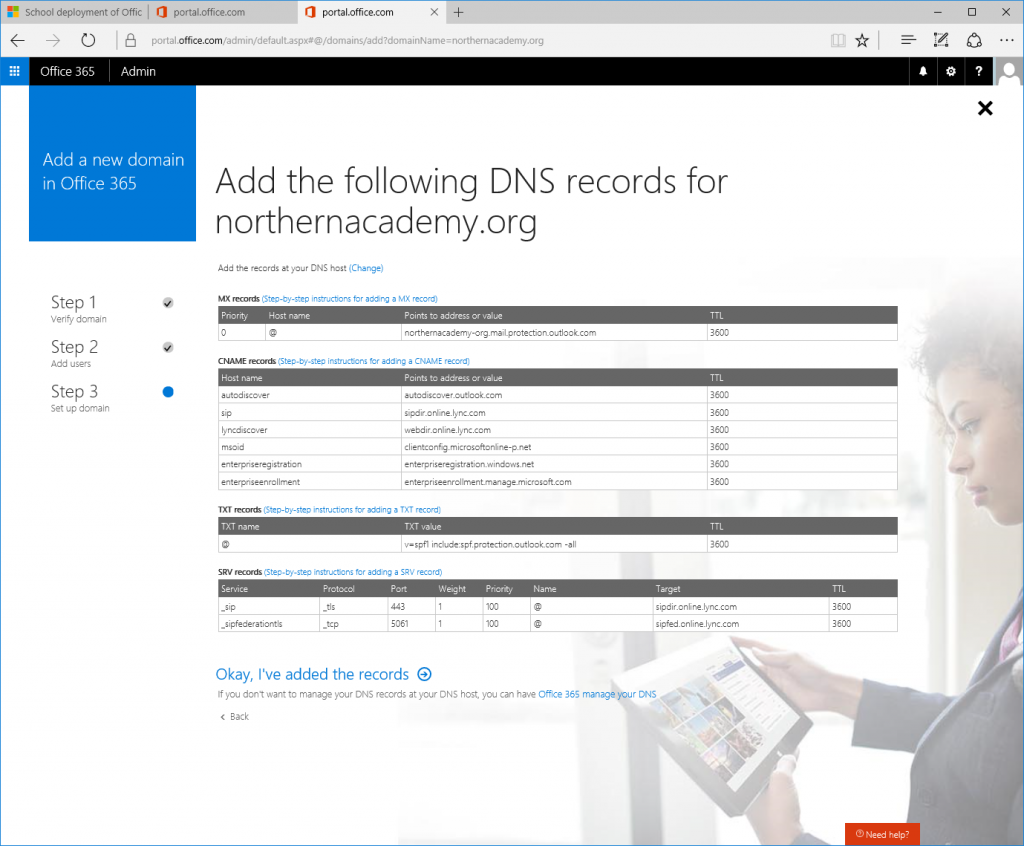Close the active portal.office.com tab
The height and width of the screenshot is (846, 1024).
(434, 12)
